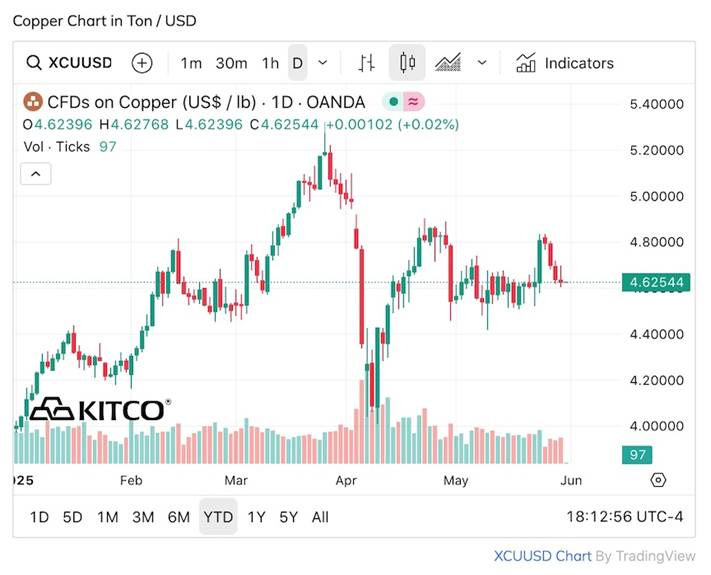Open the XCUUSD Chart link
Screen dimensions: 711x575
click(x=543, y=556)
